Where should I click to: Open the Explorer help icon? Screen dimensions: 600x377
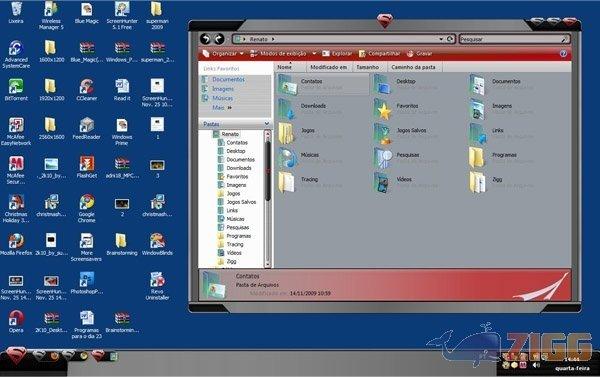pyautogui.click(x=563, y=54)
